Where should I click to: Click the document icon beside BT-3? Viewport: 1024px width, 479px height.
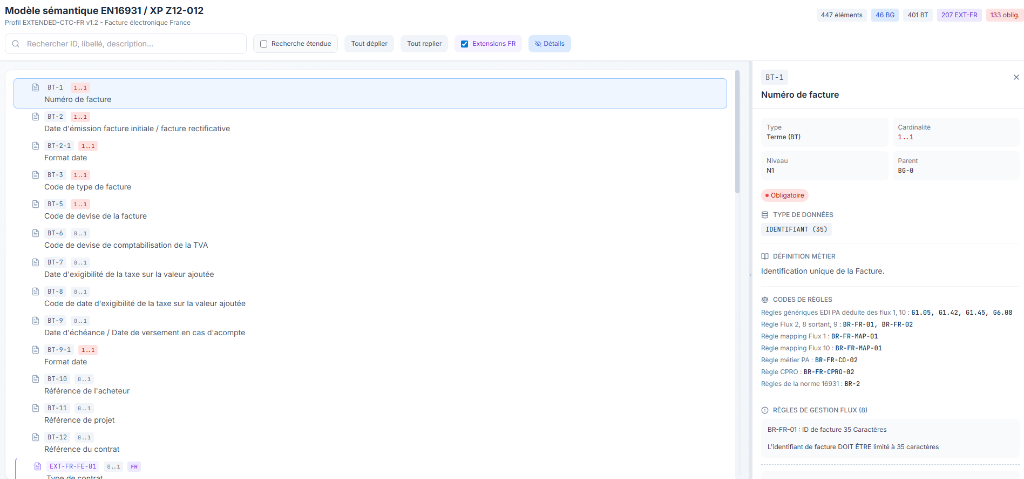click(x=36, y=174)
